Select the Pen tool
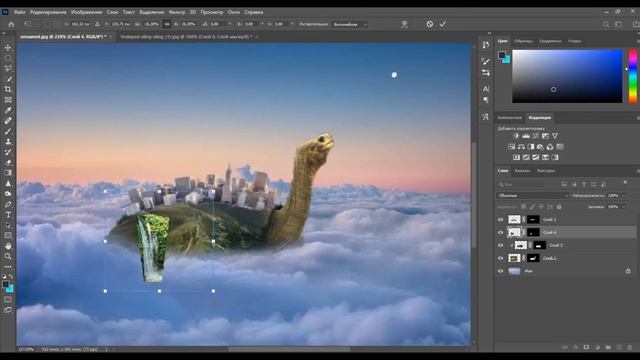The image size is (640, 360). [8, 204]
